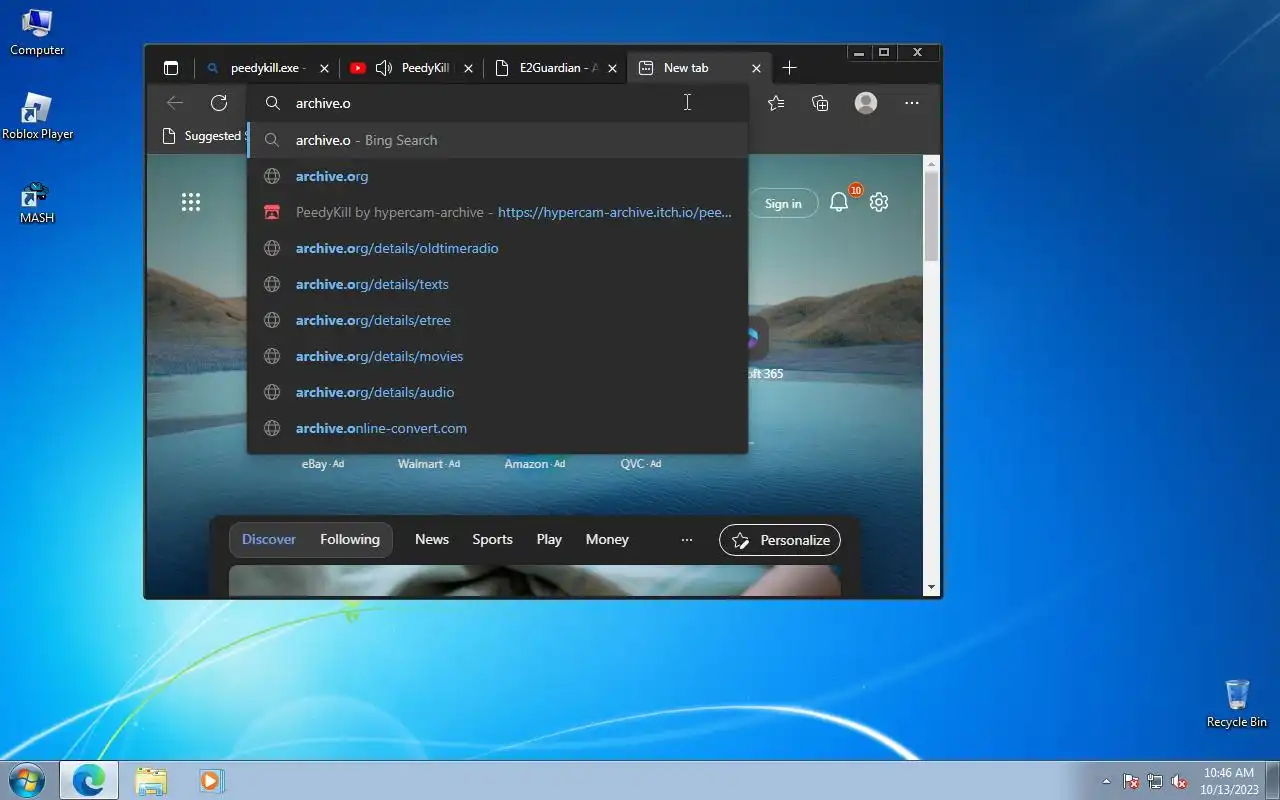Open the Play feed category
Screen dimensions: 1280x800
point(549,539)
